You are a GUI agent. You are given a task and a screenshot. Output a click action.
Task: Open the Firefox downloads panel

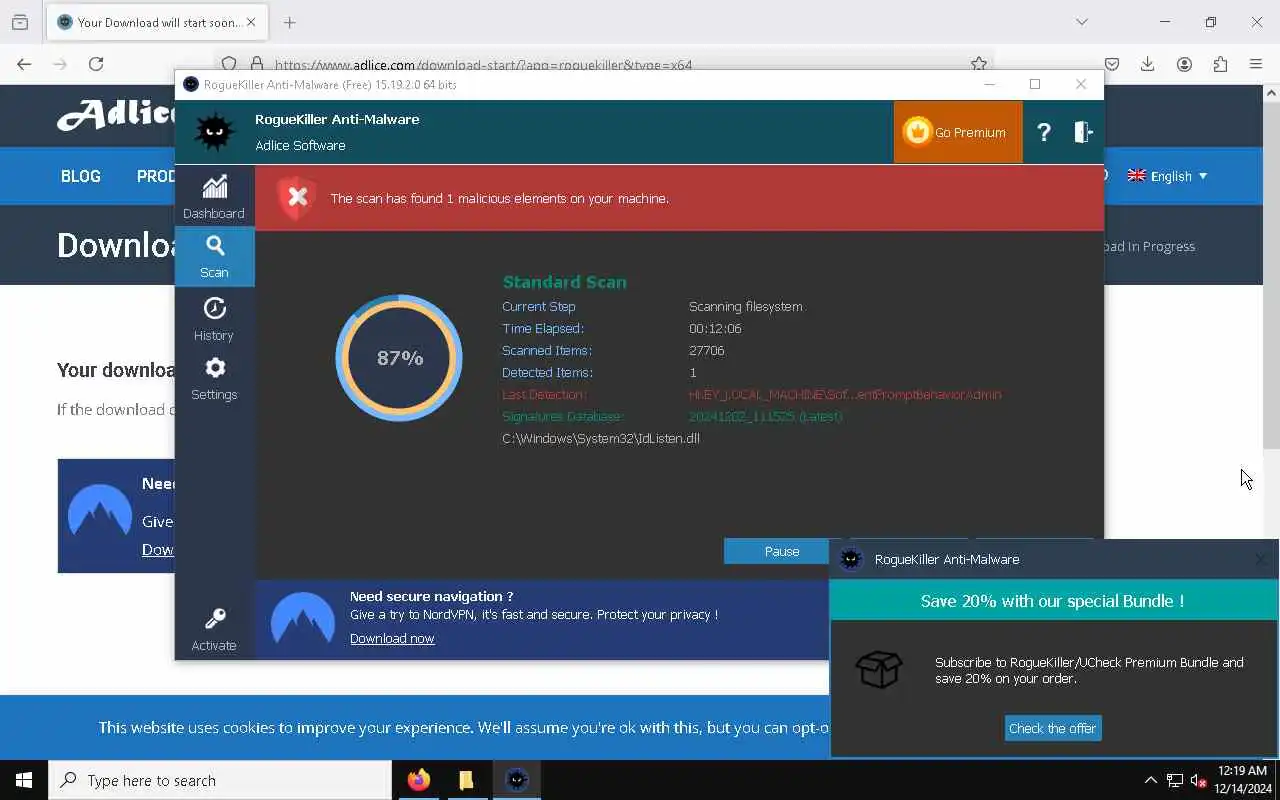[1148, 64]
